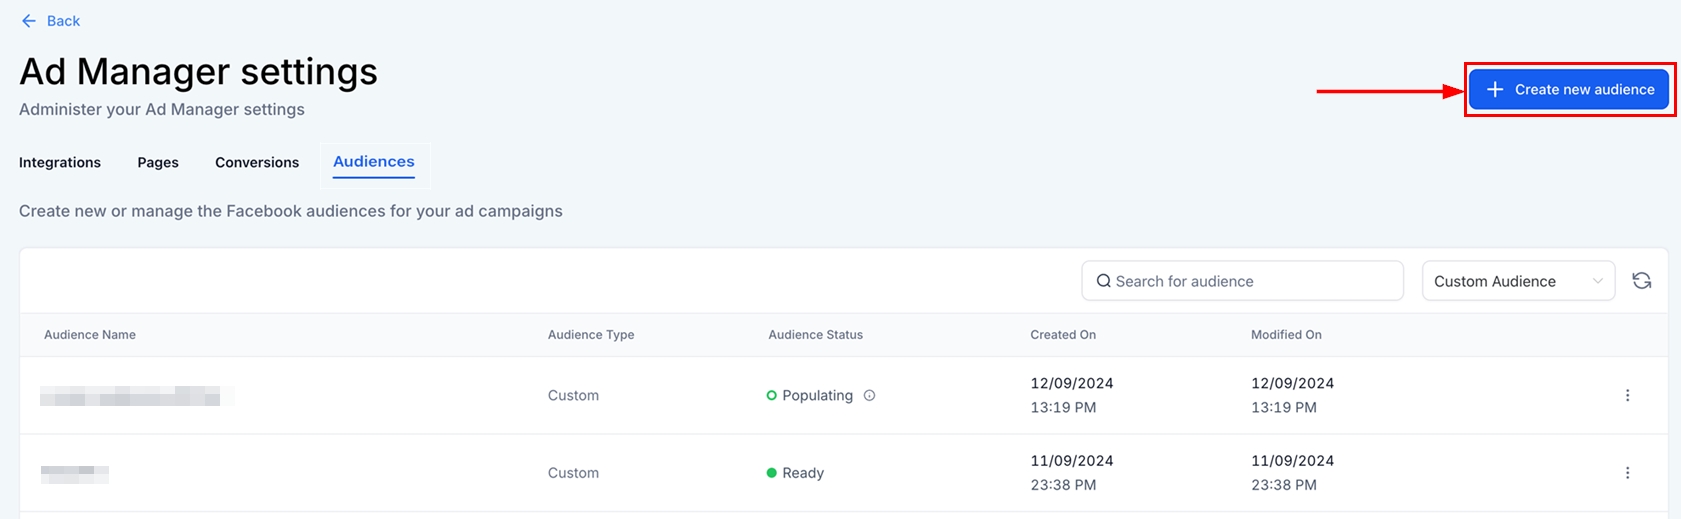Go back using the Back arrow link
This screenshot has height=519, width=1681.
(x=50, y=21)
